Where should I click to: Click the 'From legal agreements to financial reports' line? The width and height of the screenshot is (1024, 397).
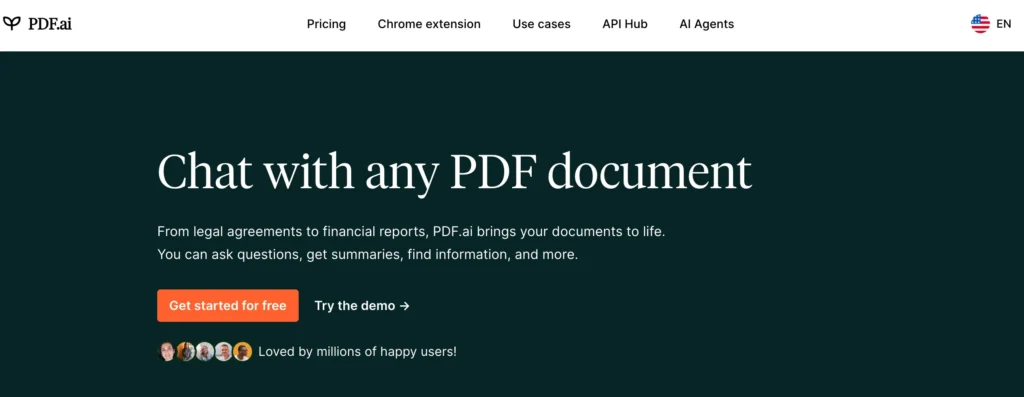[411, 232]
